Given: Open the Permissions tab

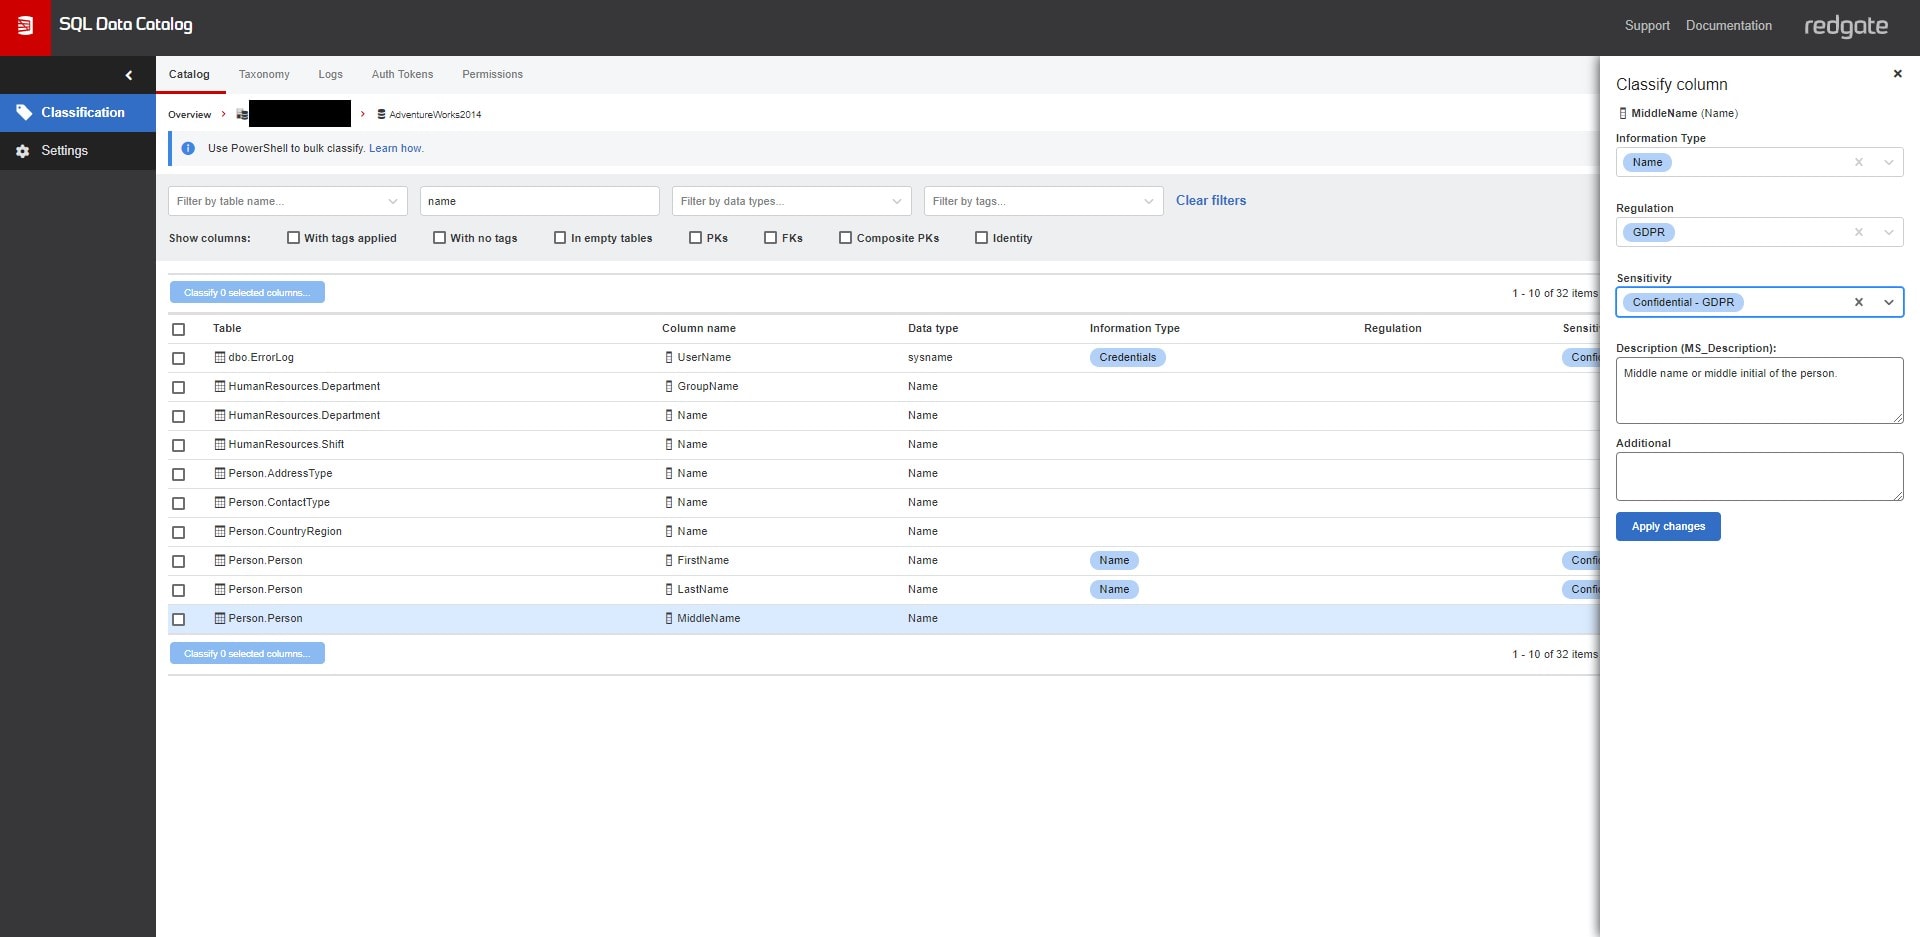Looking at the screenshot, I should pyautogui.click(x=492, y=74).
